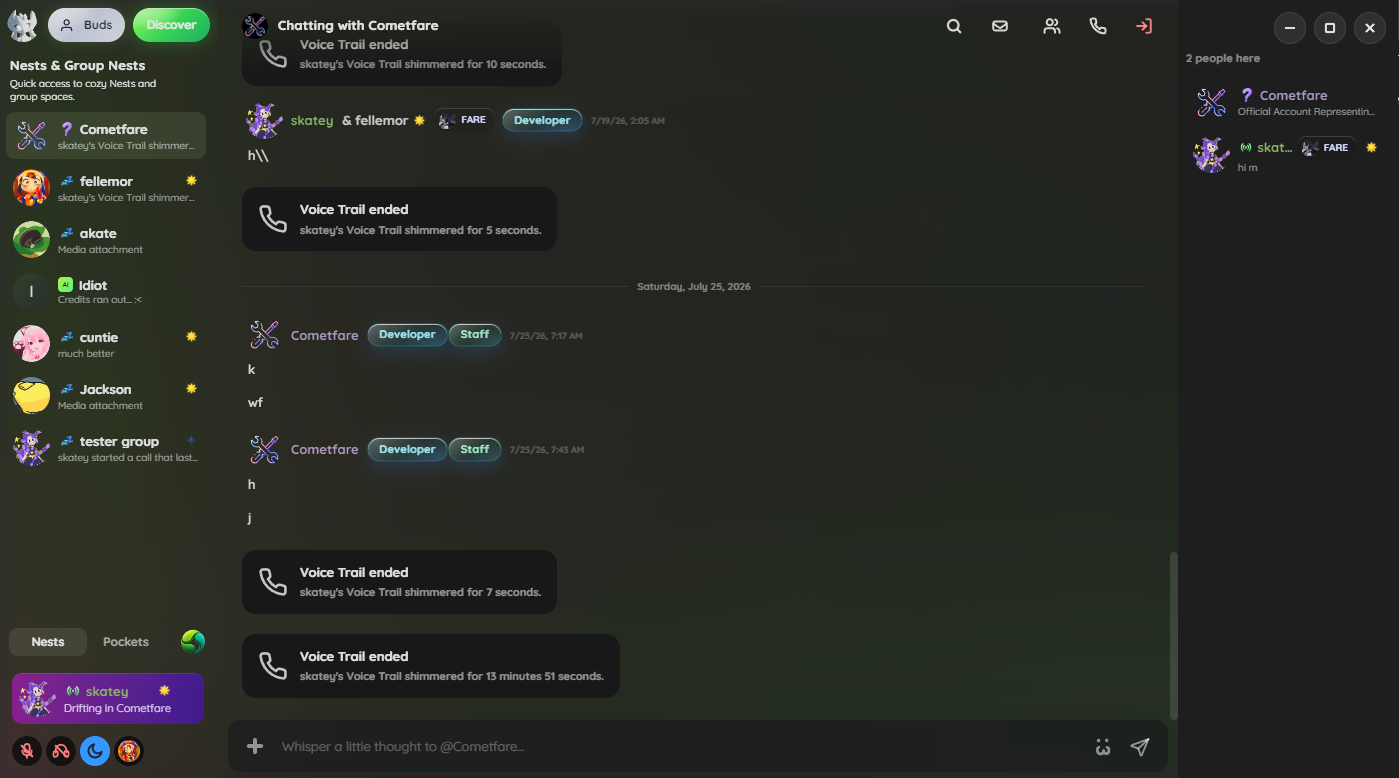
Task: Click Voice Trail ended card for 7 seconds
Action: [399, 582]
